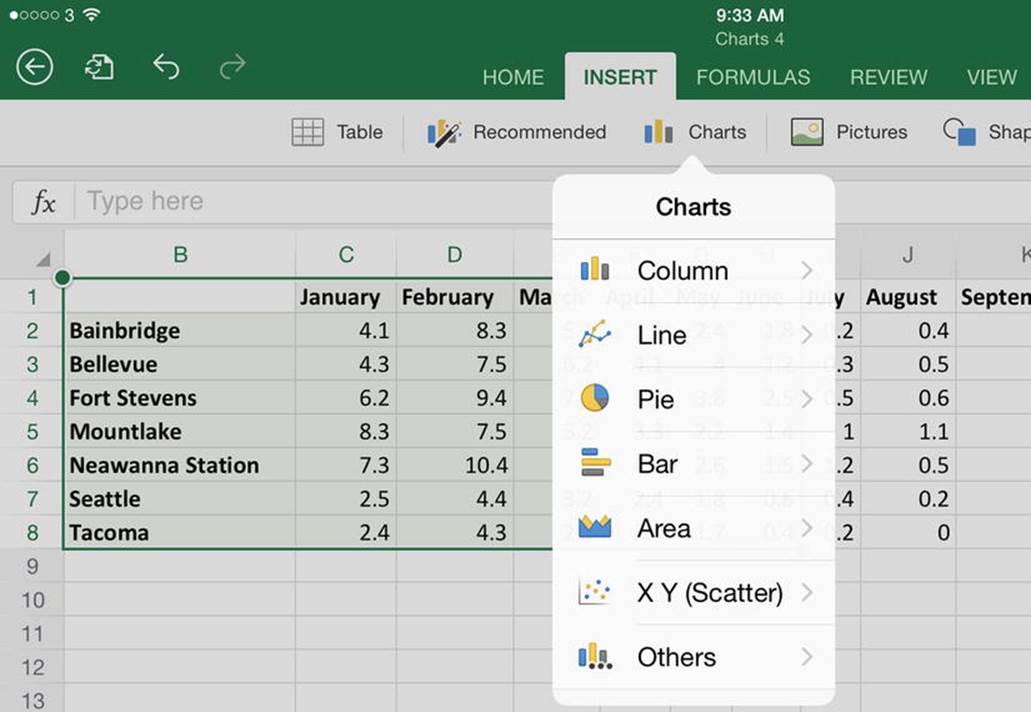Click the redo arrow icon
The width and height of the screenshot is (1031, 712).
point(233,66)
